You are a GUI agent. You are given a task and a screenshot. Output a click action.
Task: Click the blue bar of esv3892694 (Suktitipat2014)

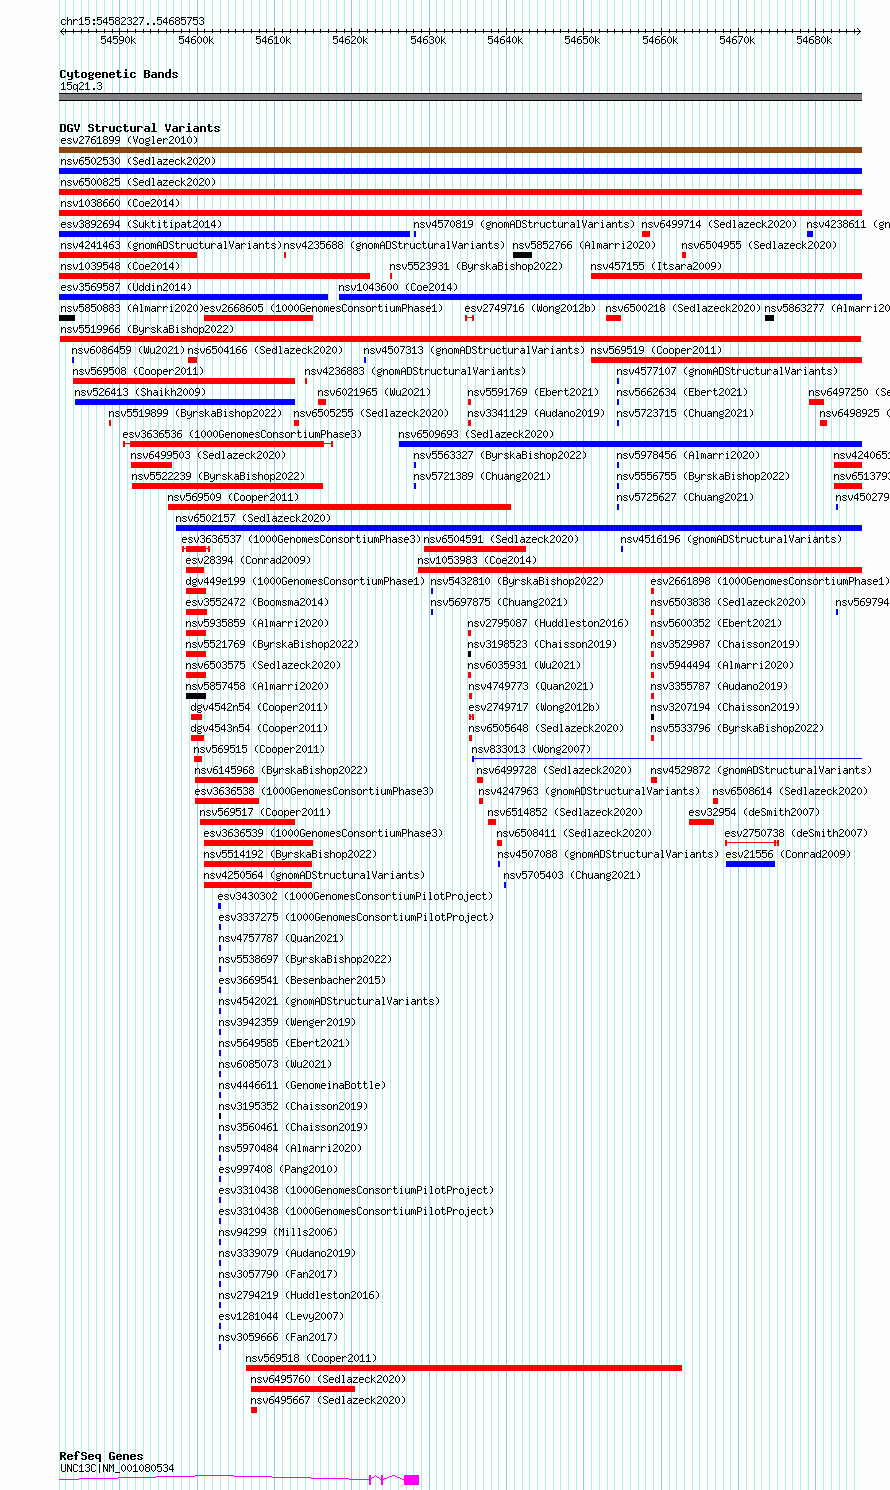235,234
